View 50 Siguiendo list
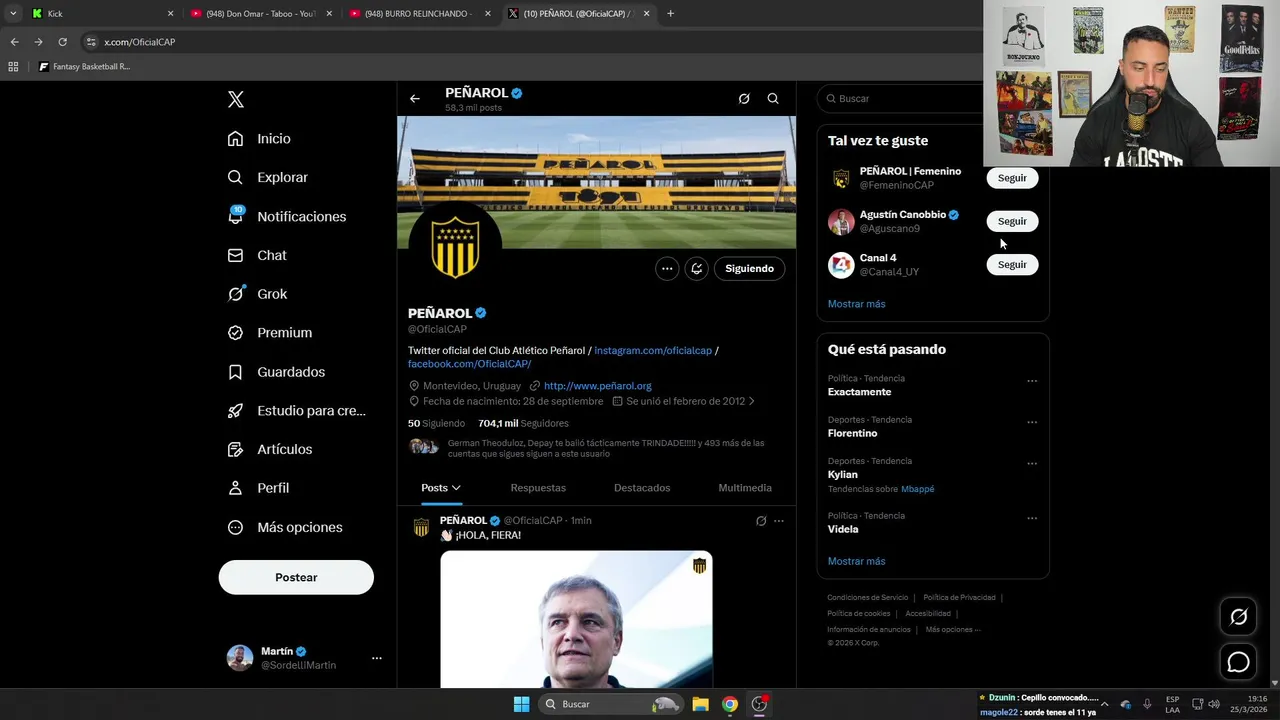1280x720 pixels. 436,423
